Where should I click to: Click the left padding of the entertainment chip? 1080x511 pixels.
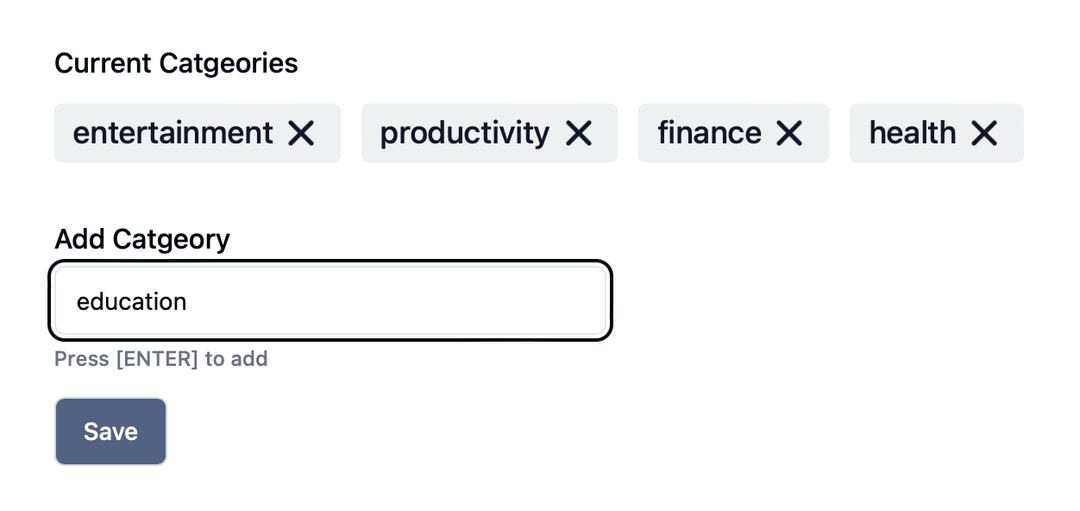[62, 133]
